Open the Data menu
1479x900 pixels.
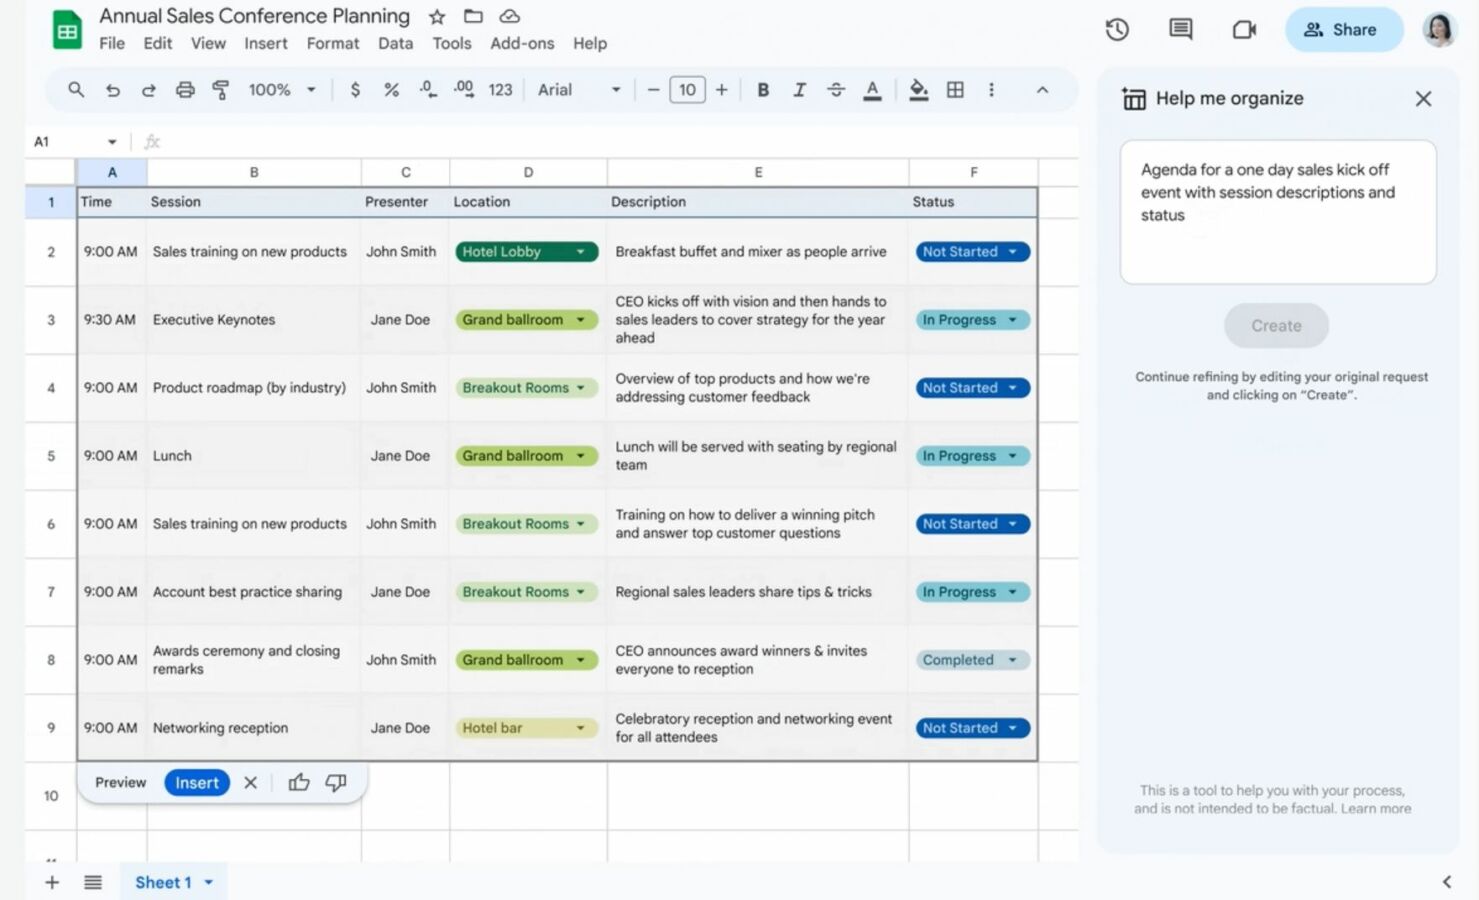point(395,43)
